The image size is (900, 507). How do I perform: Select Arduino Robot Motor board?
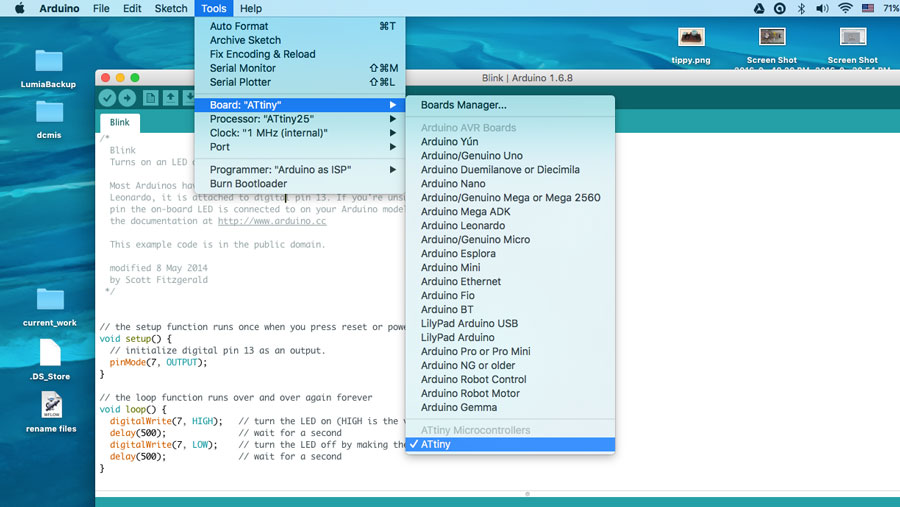click(510, 393)
